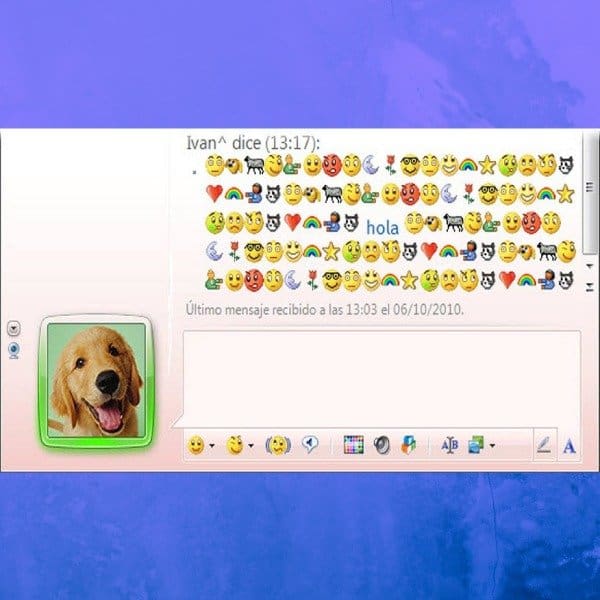
Task: Switch to handwriting pen input tab
Action: (x=544, y=446)
